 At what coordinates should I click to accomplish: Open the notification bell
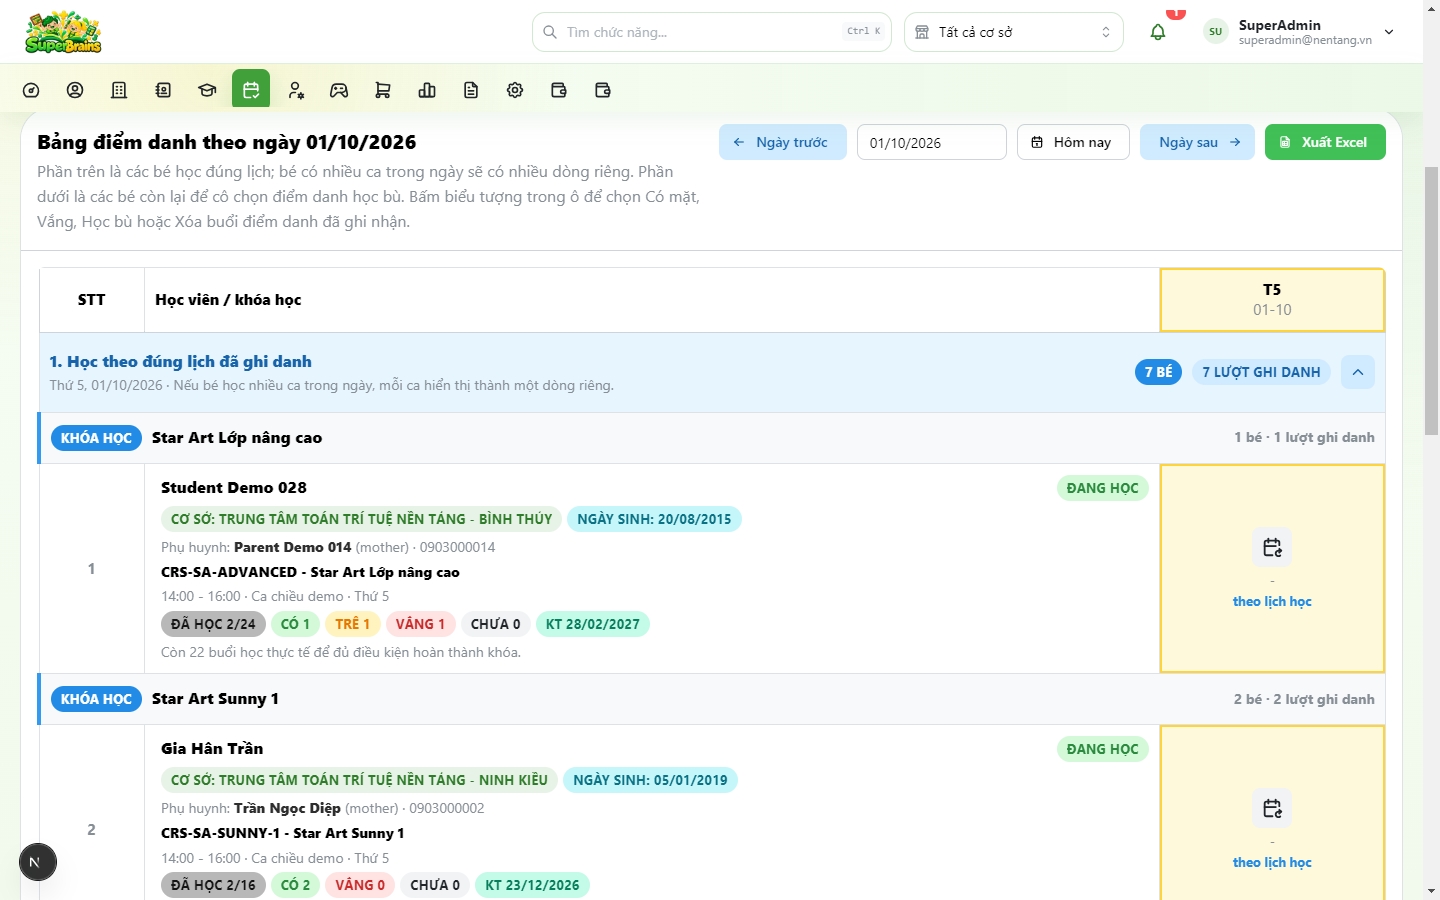click(1158, 32)
